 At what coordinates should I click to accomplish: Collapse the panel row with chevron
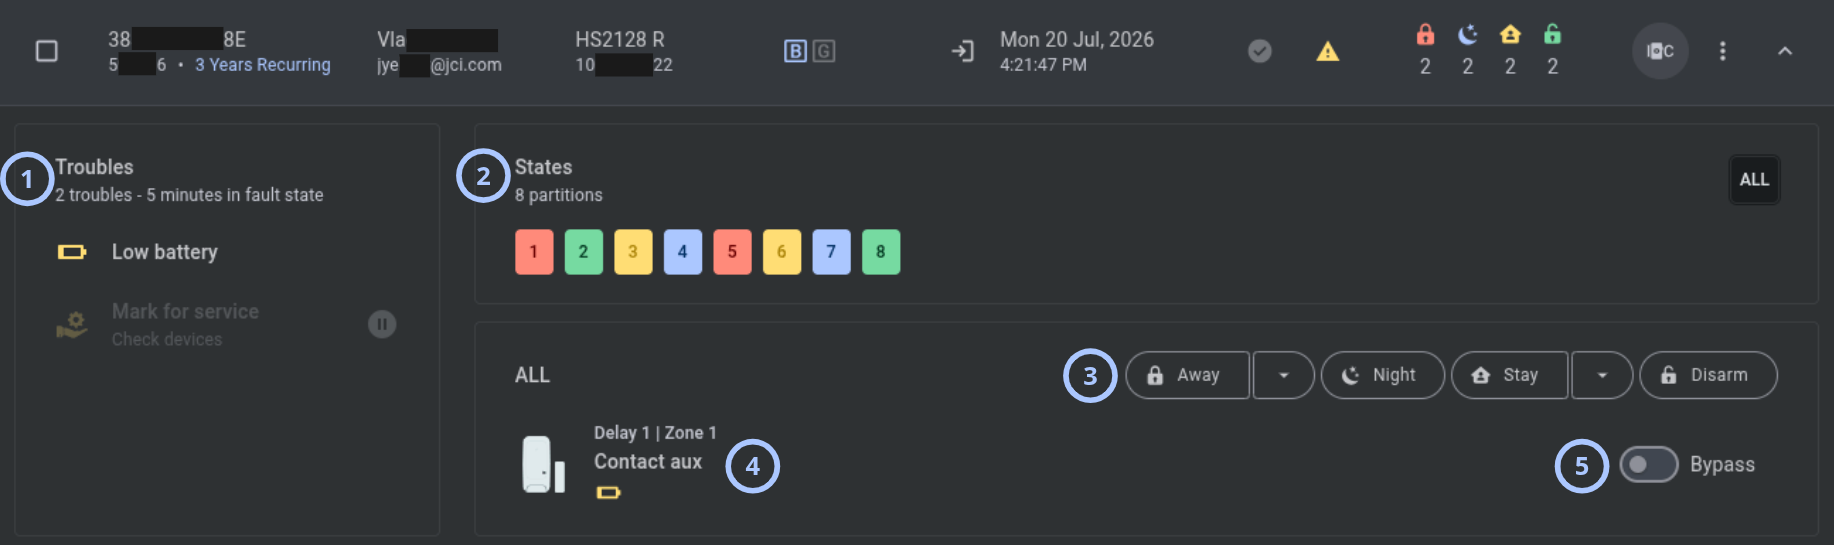click(x=1785, y=51)
